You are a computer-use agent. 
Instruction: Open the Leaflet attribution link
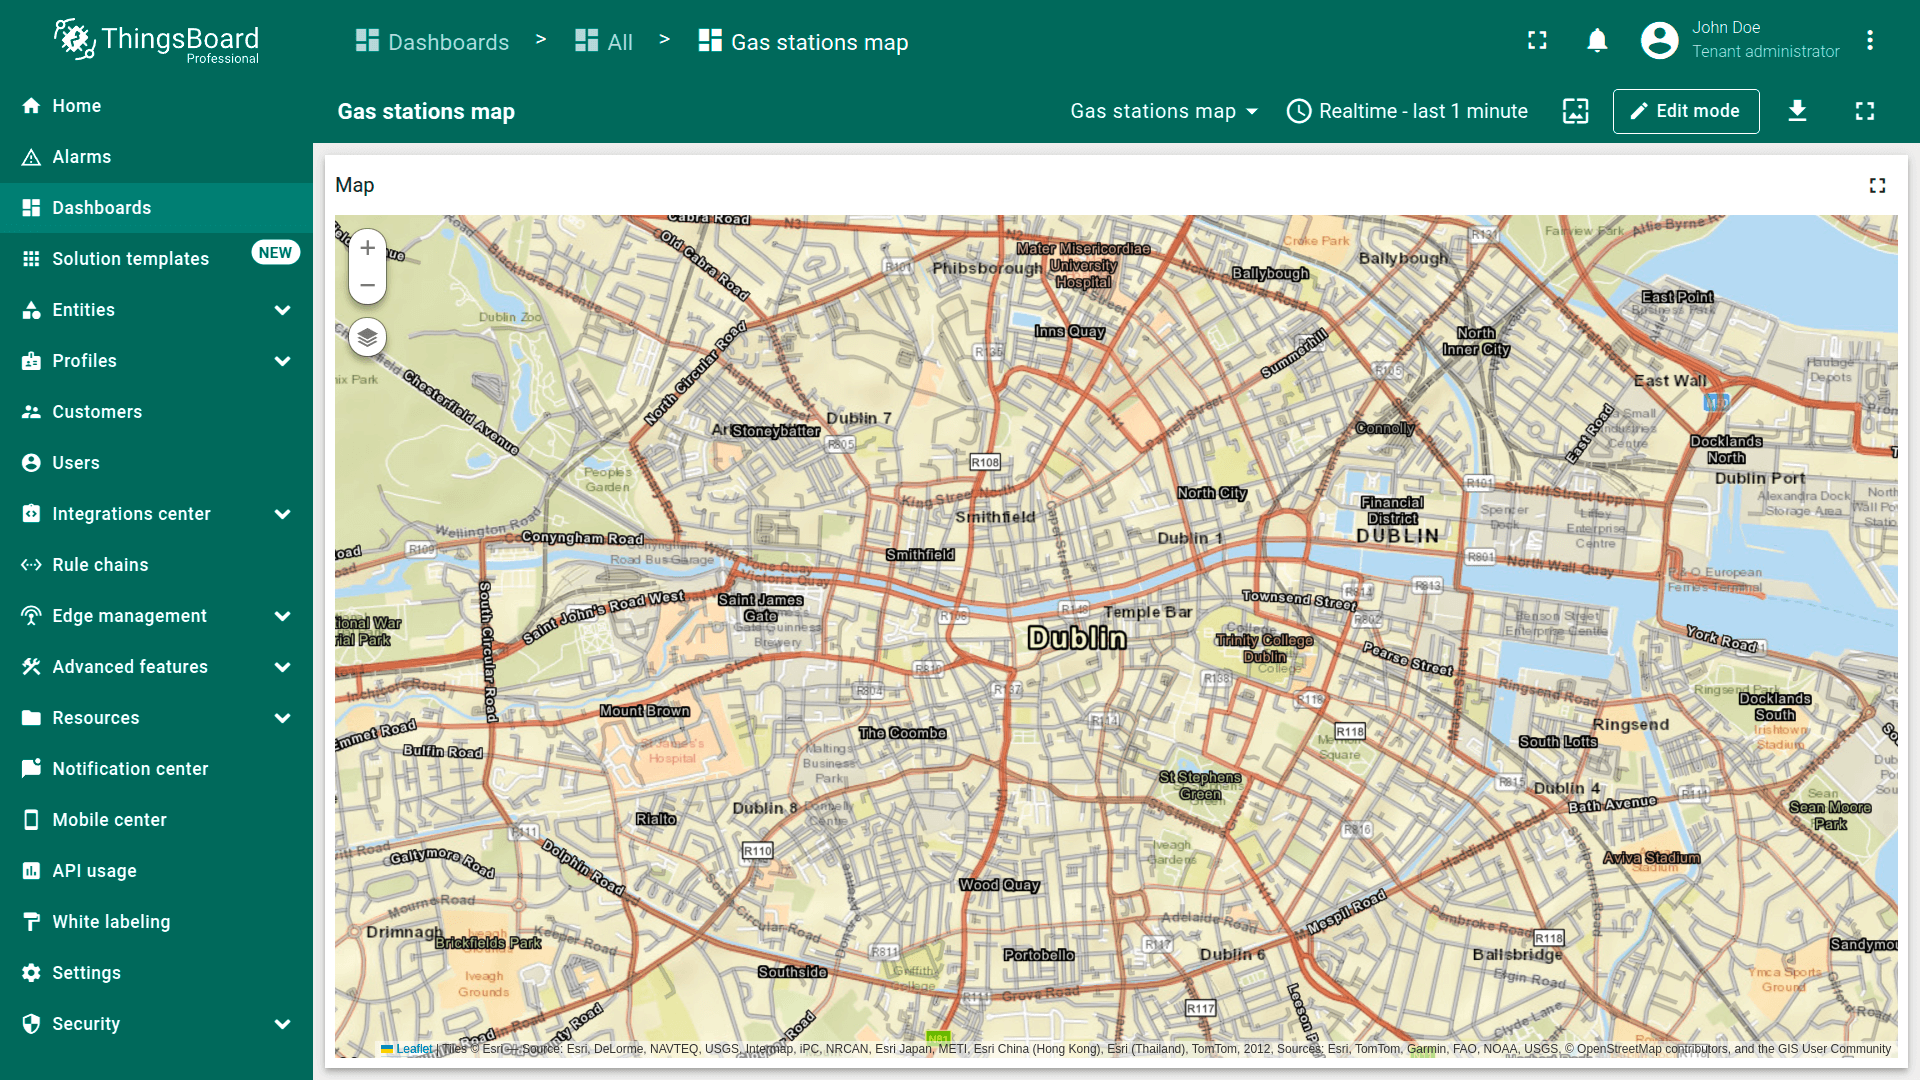(x=413, y=1049)
